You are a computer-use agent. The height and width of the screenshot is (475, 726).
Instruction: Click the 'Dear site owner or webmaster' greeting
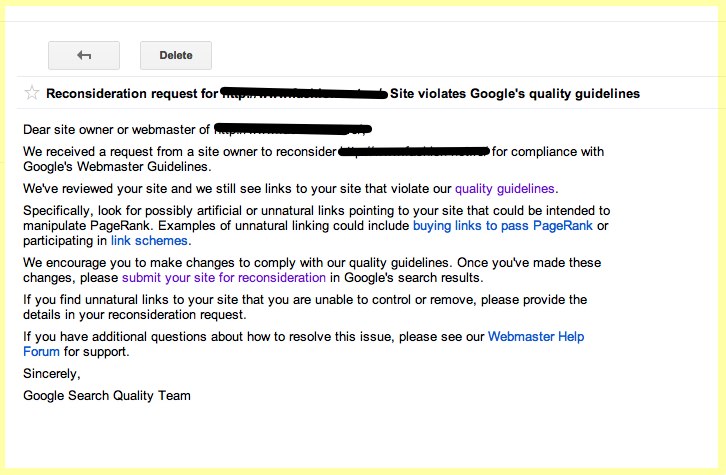pos(116,129)
